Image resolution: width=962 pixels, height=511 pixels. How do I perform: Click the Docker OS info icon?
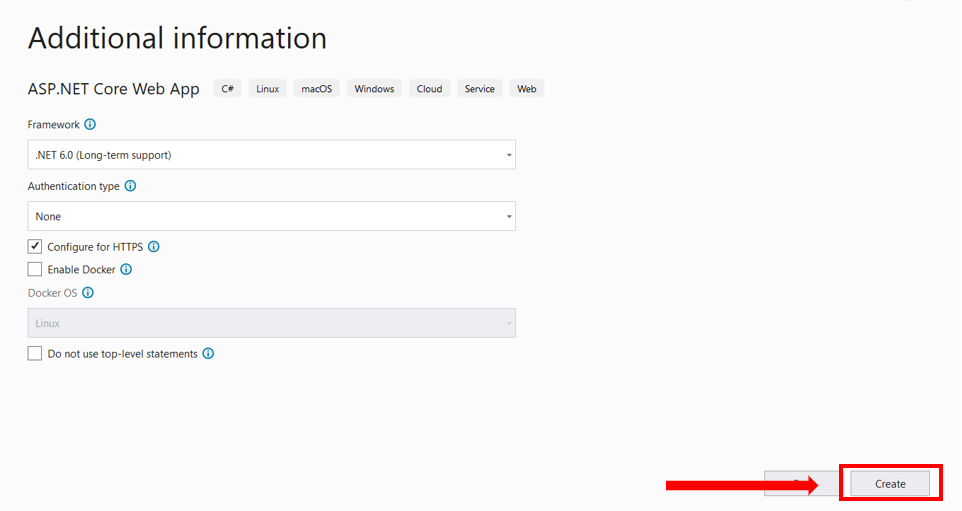[88, 293]
